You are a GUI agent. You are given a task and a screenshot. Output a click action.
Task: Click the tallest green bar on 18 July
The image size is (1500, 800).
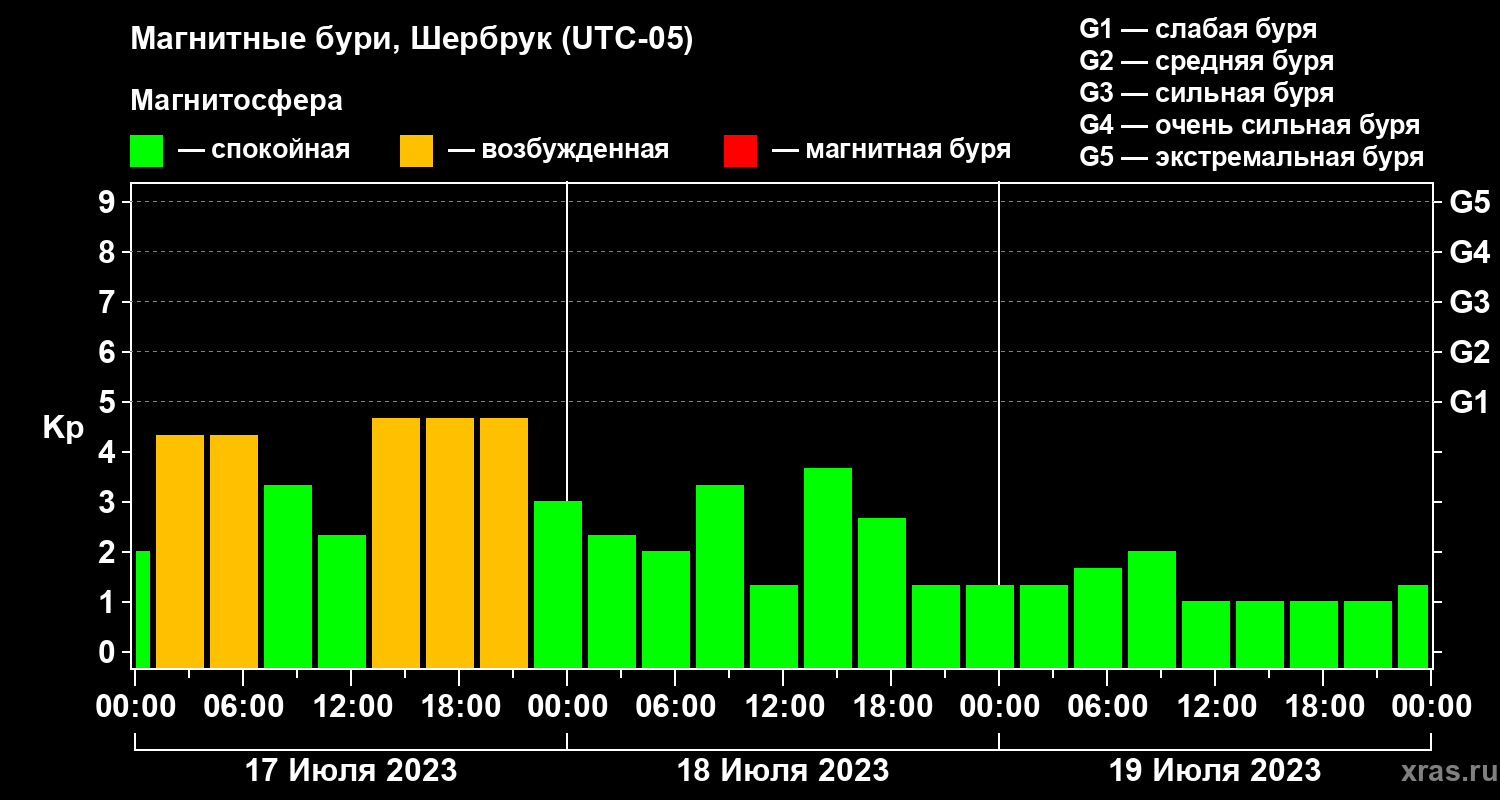[x=828, y=568]
